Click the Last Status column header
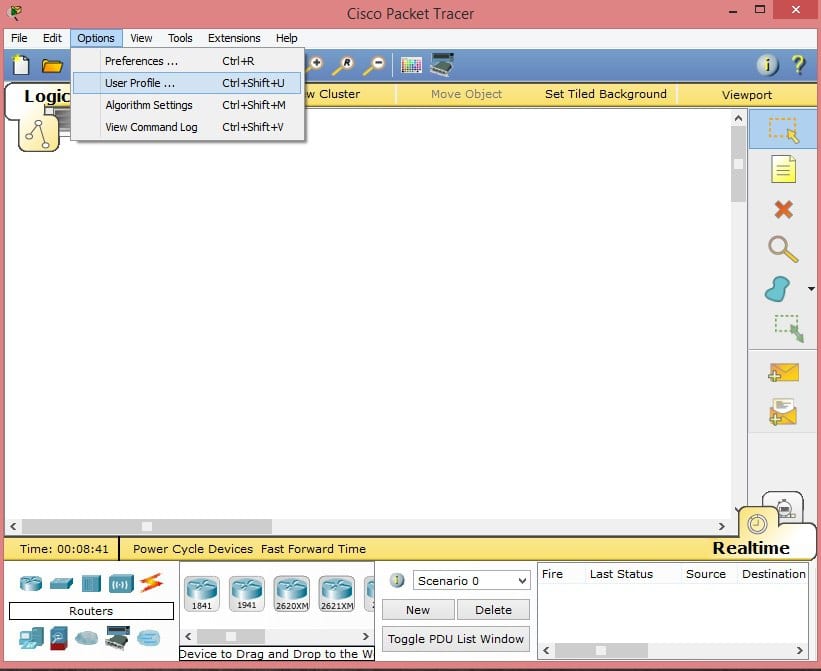The image size is (821, 671). pyautogui.click(x=621, y=574)
